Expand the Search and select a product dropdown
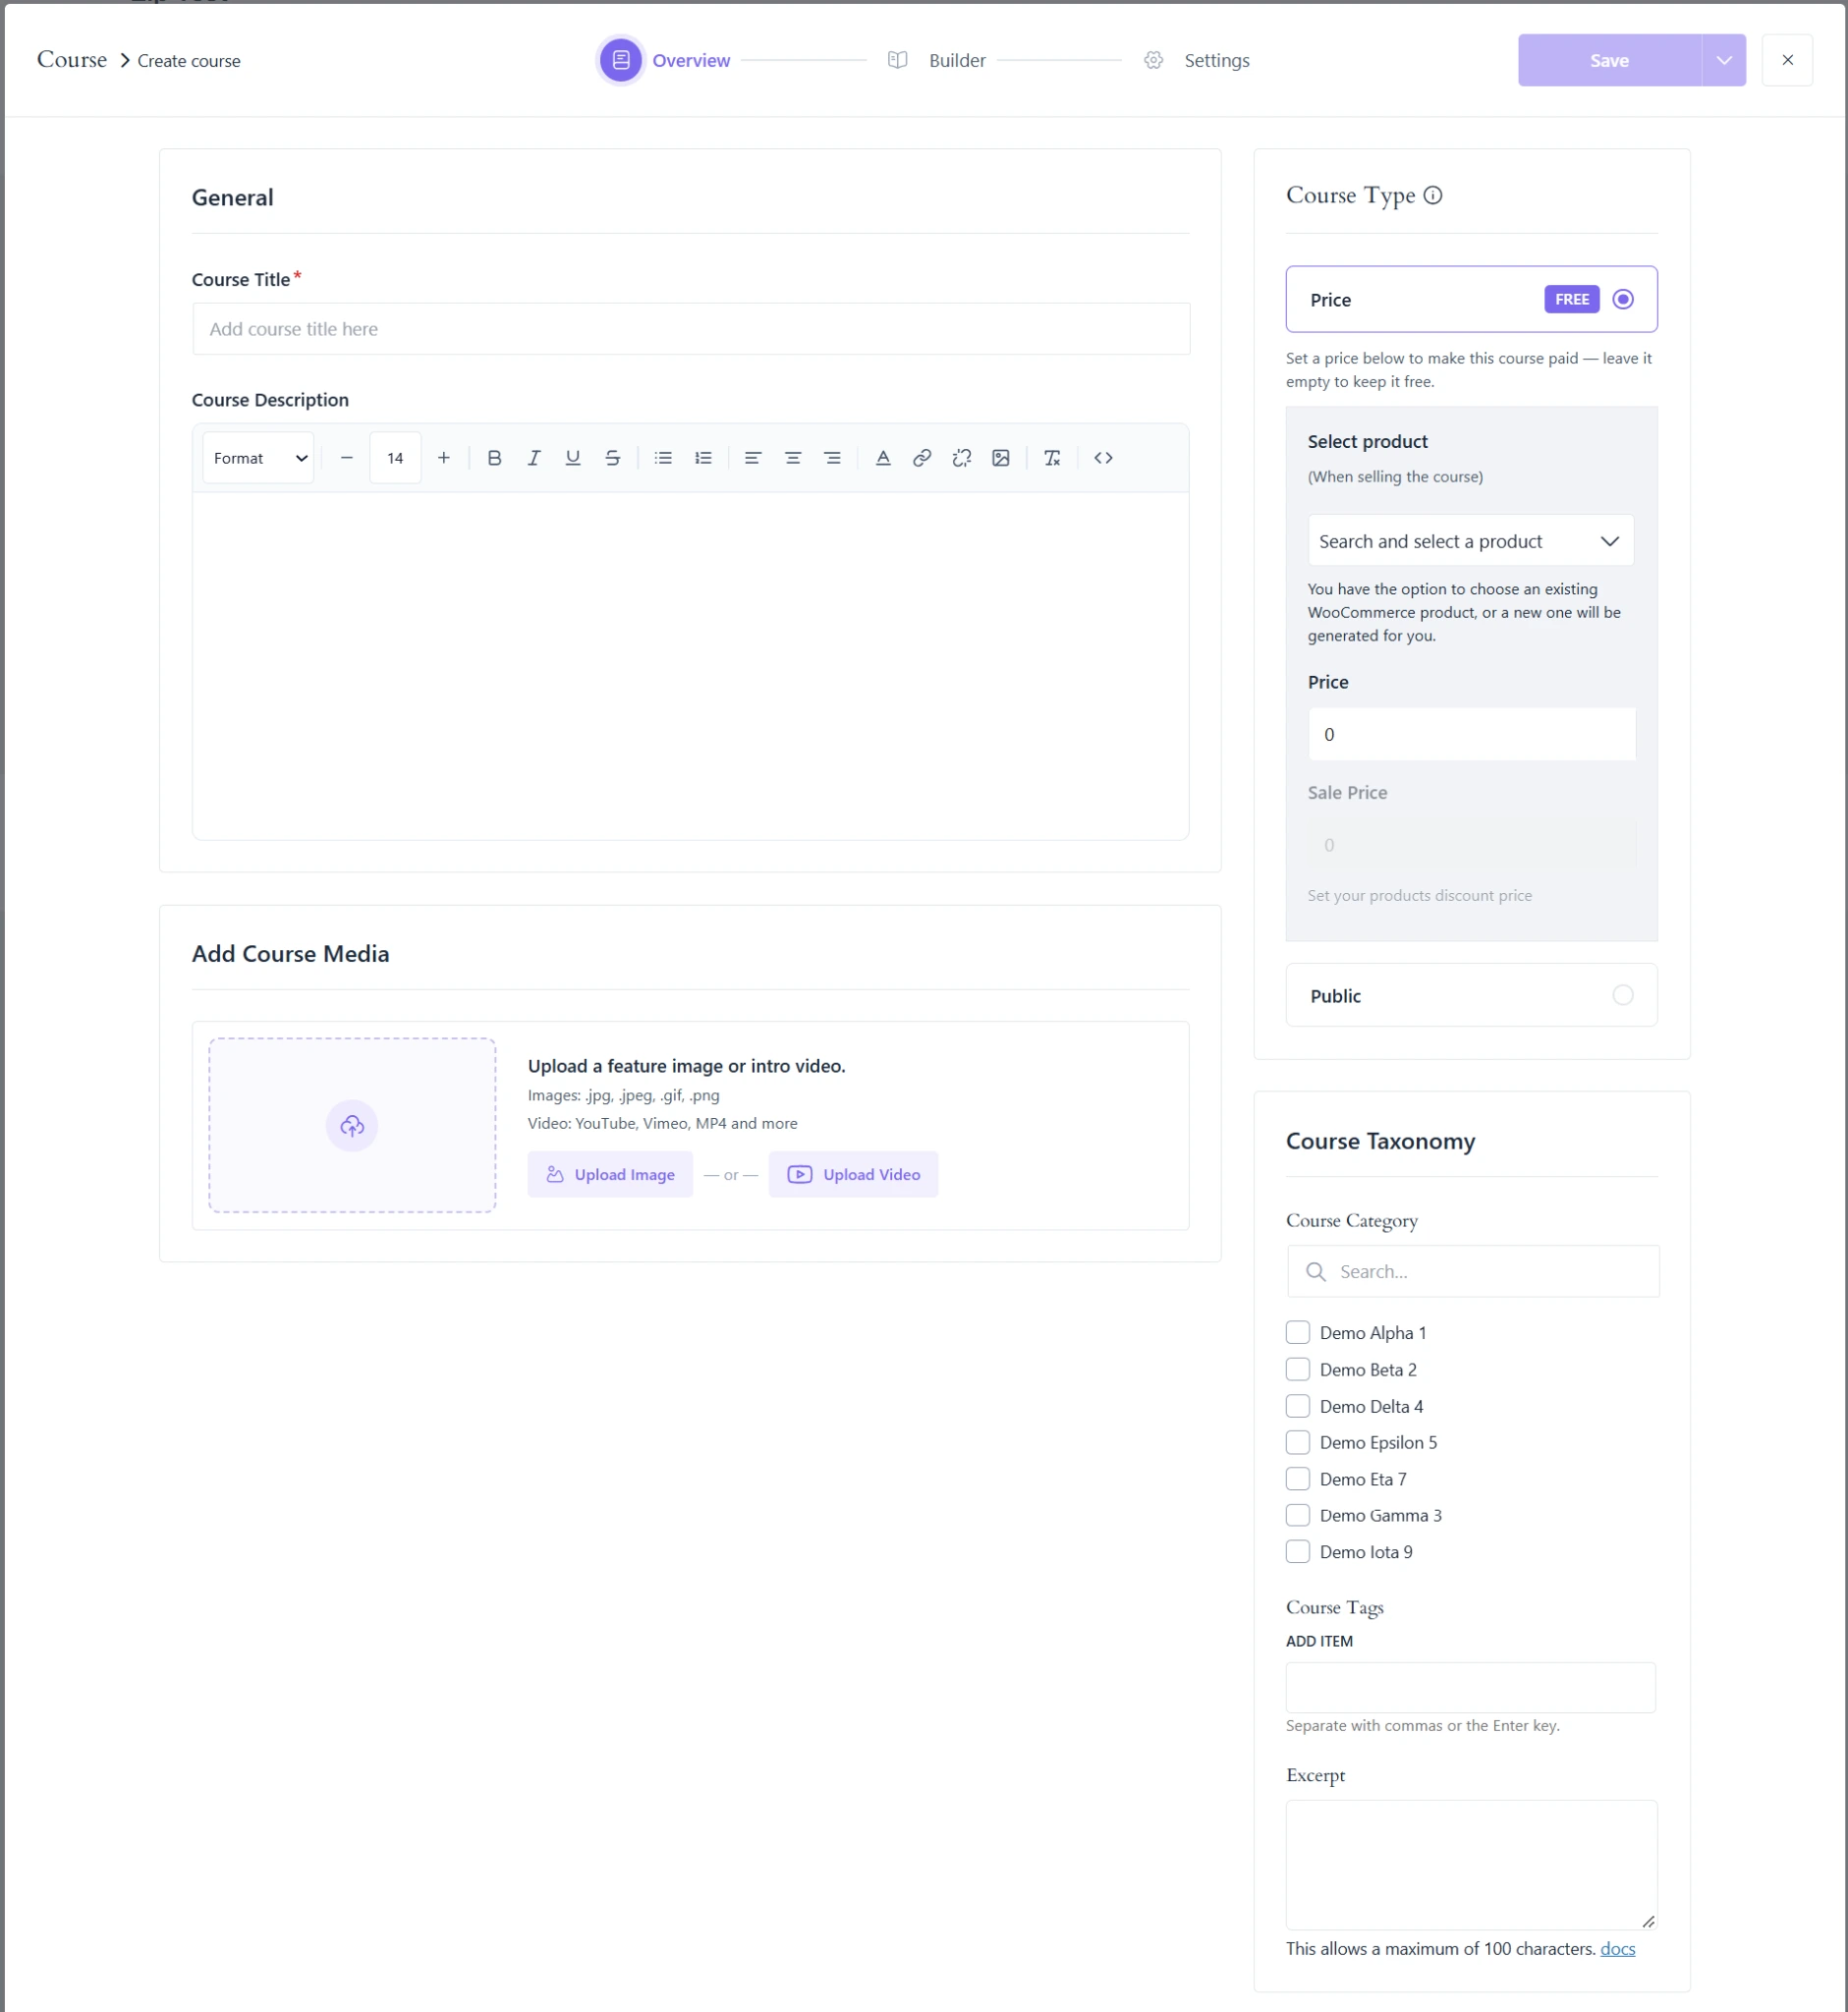1848x2012 pixels. pos(1471,541)
